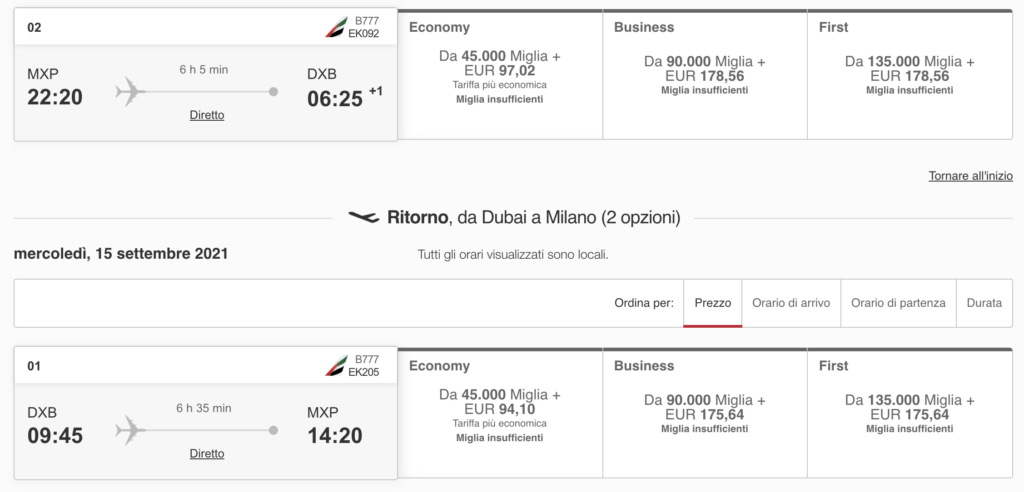1024x492 pixels.
Task: Open Diretto details for flight EK092
Action: [x=207, y=115]
